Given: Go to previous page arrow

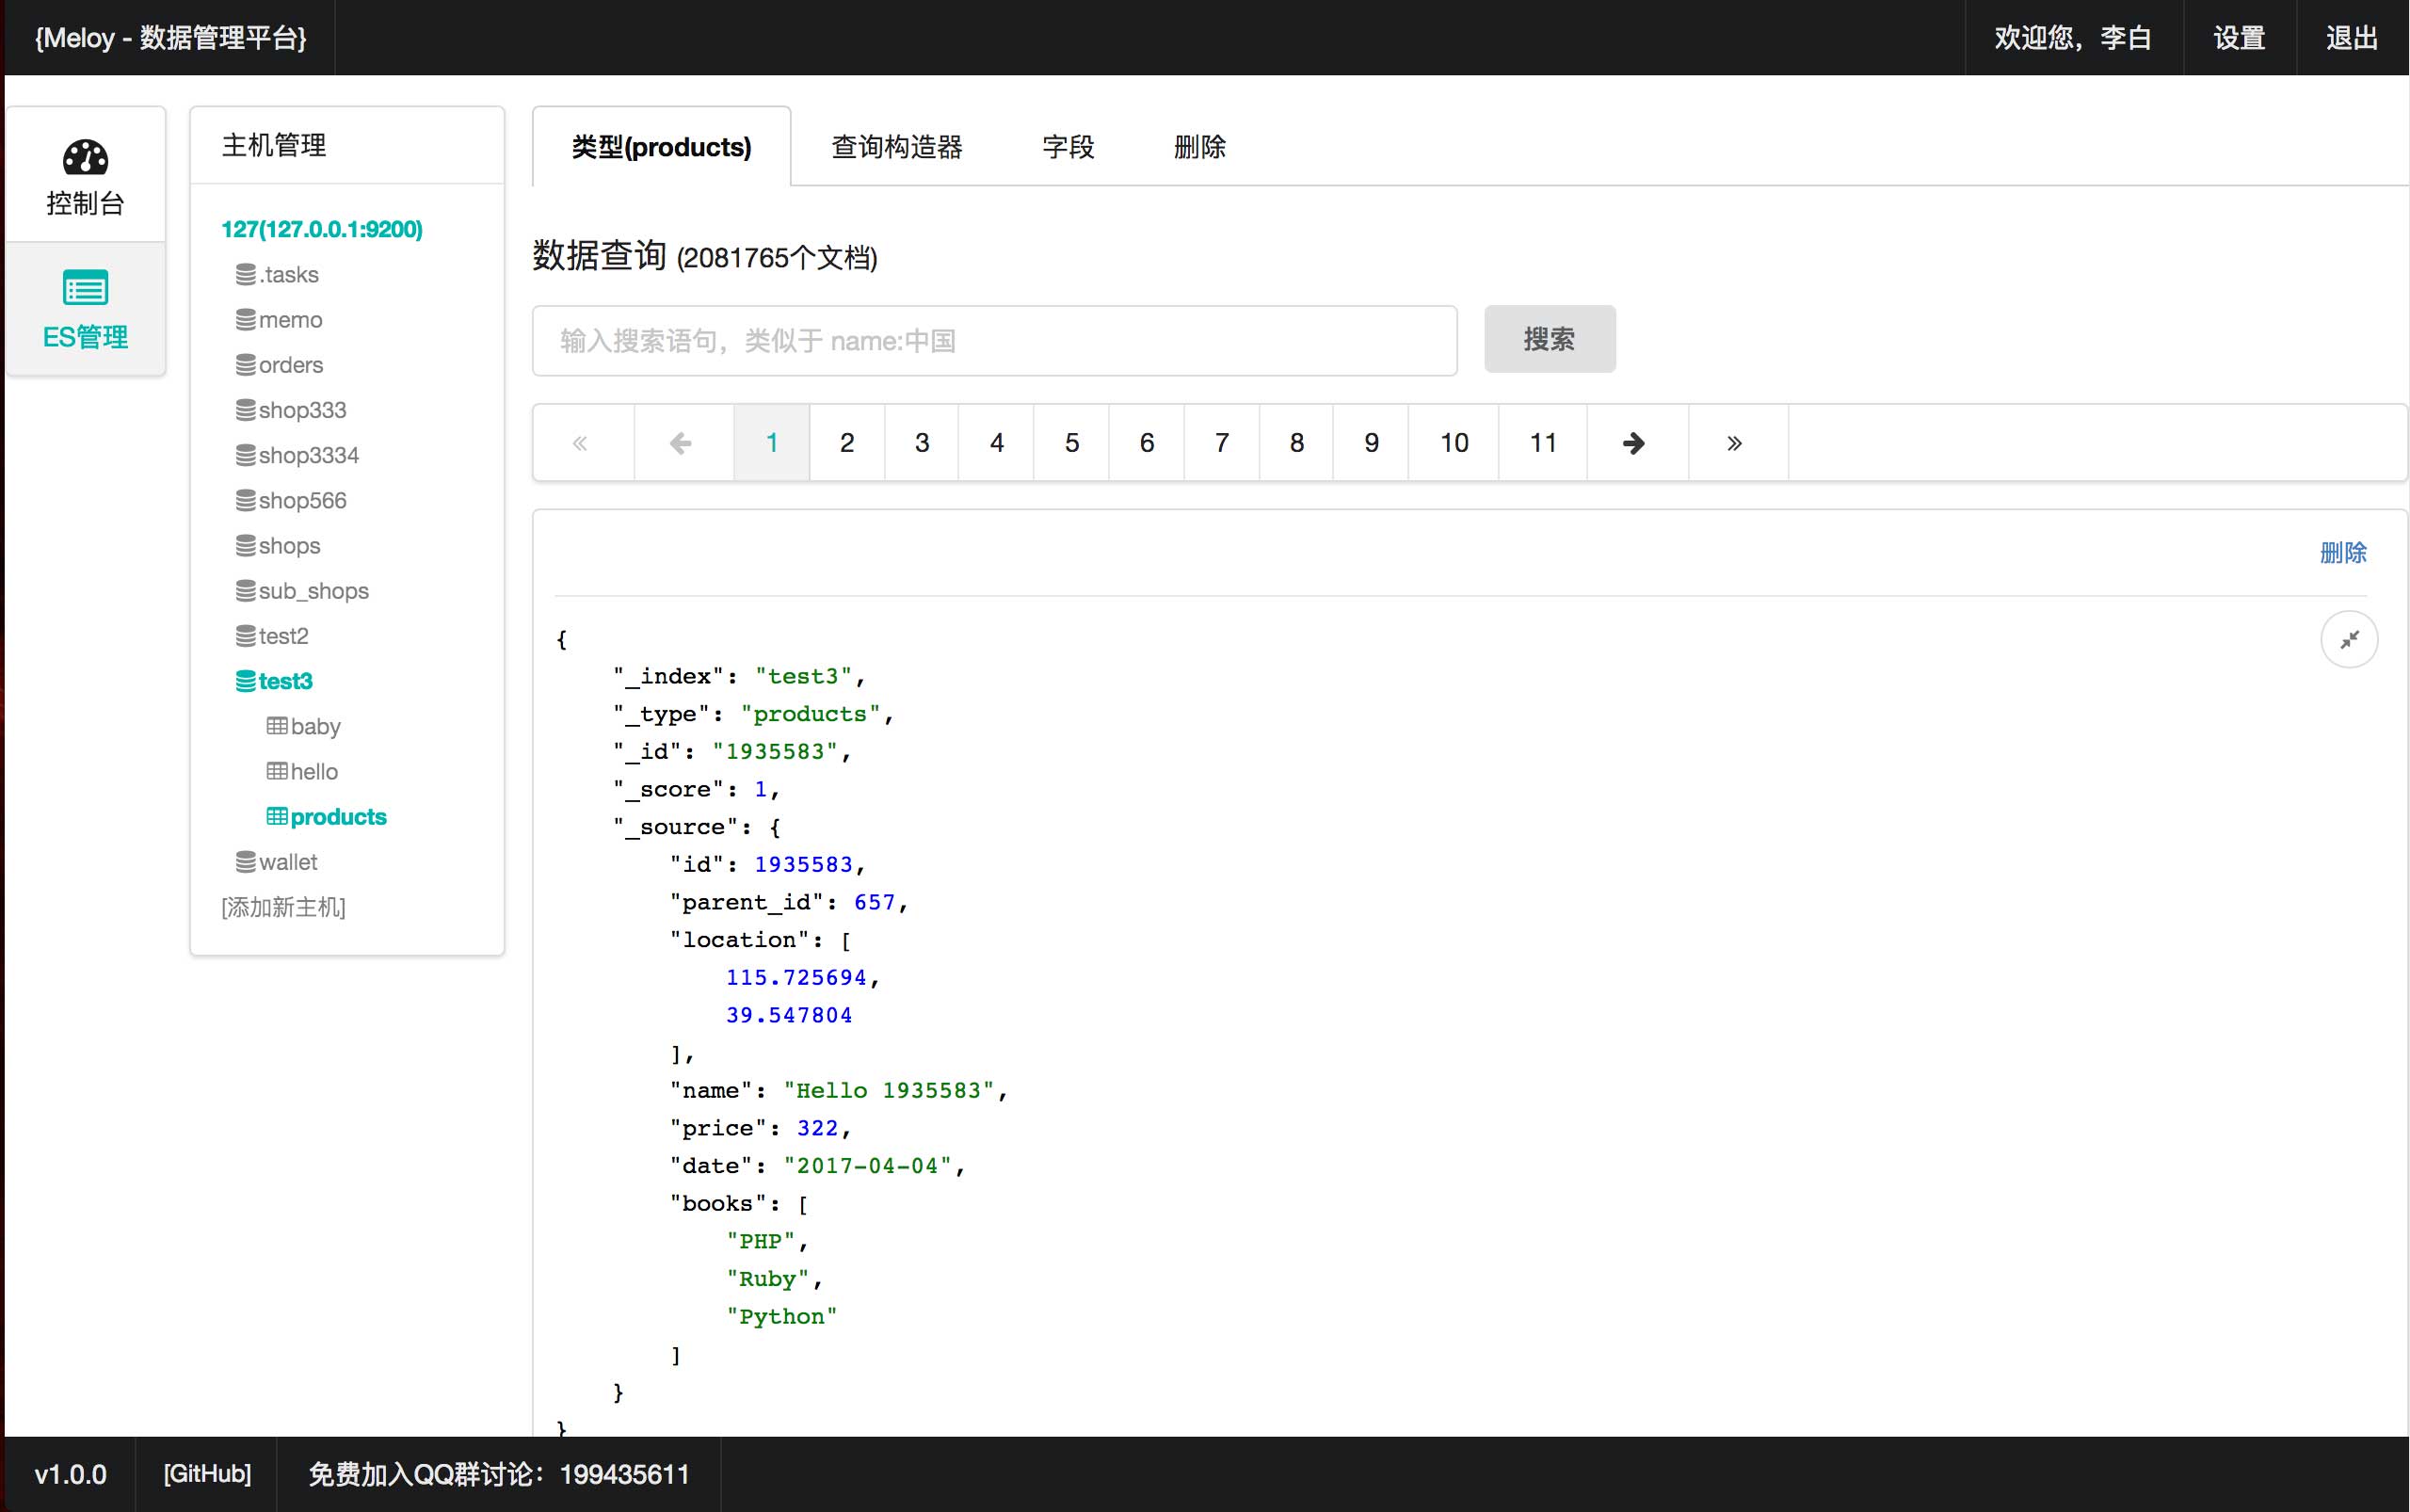Looking at the screenshot, I should click(681, 443).
